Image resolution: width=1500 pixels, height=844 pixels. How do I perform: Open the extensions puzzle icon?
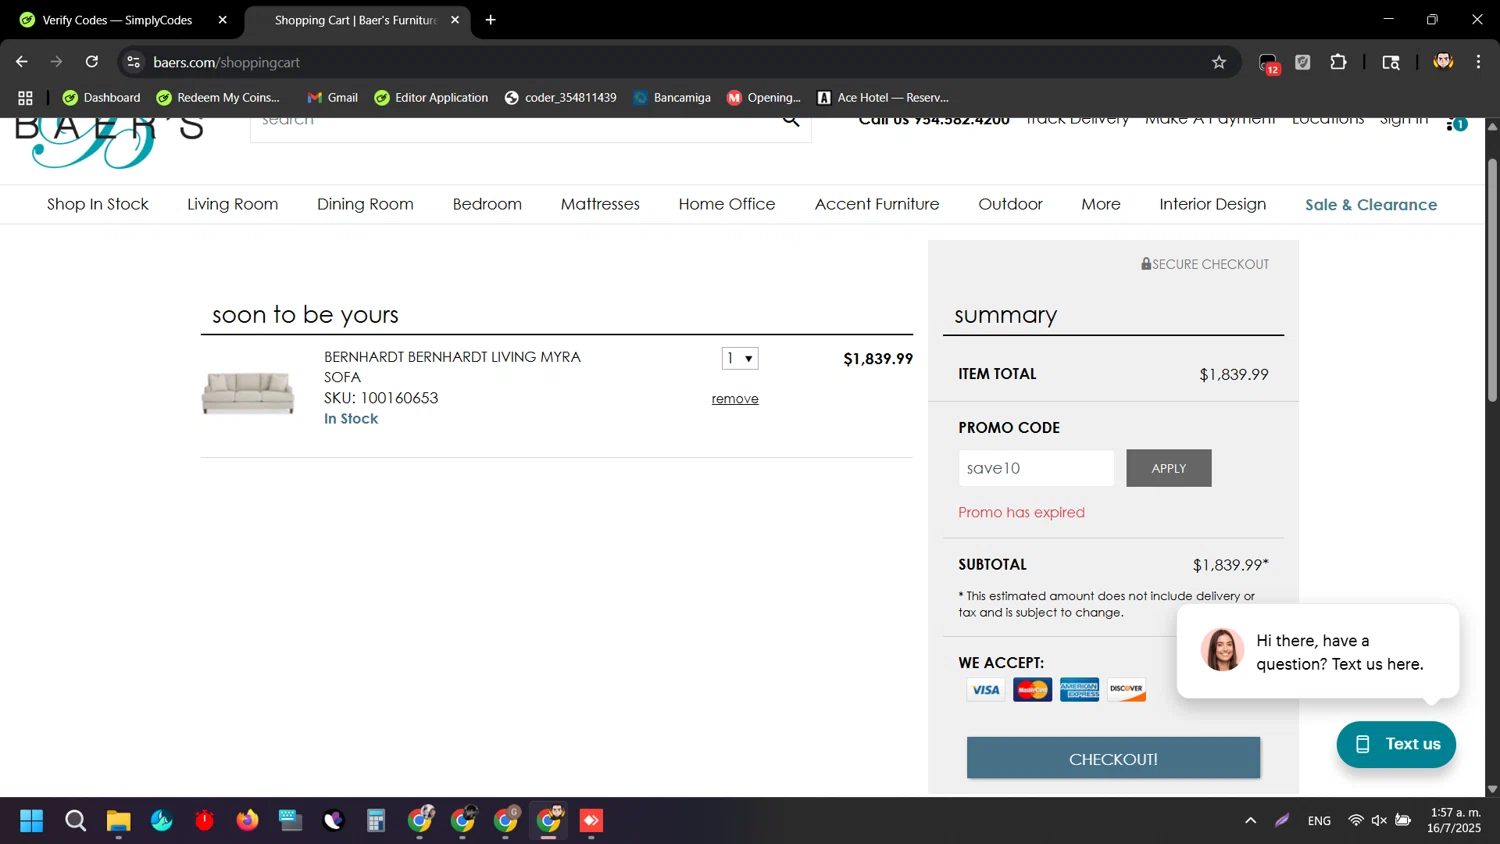1338,62
